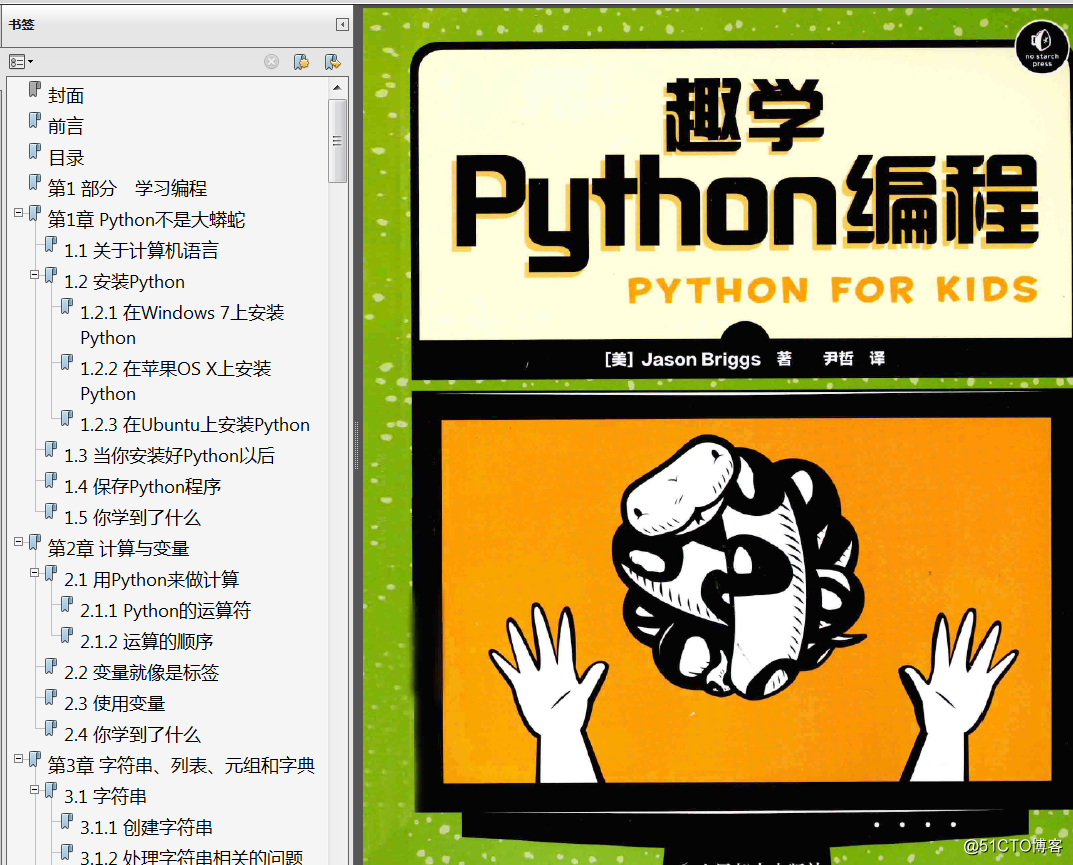Collapse the 2.1 用Python来做计算 tree node
This screenshot has width=1073, height=865.
(x=35, y=573)
